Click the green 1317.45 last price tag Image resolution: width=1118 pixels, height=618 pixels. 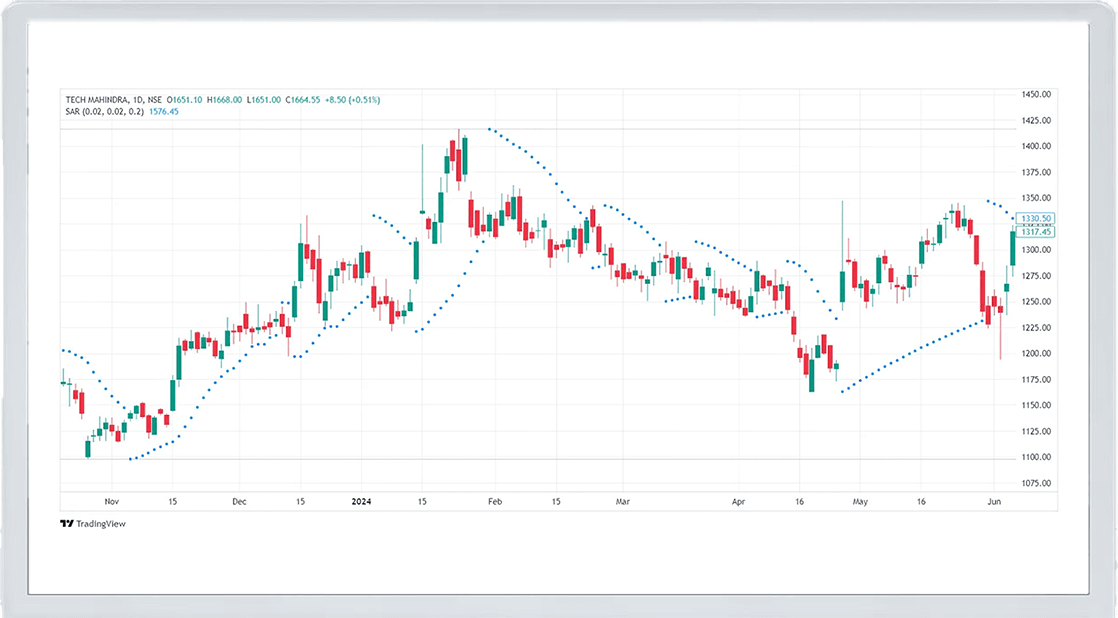click(x=1036, y=232)
